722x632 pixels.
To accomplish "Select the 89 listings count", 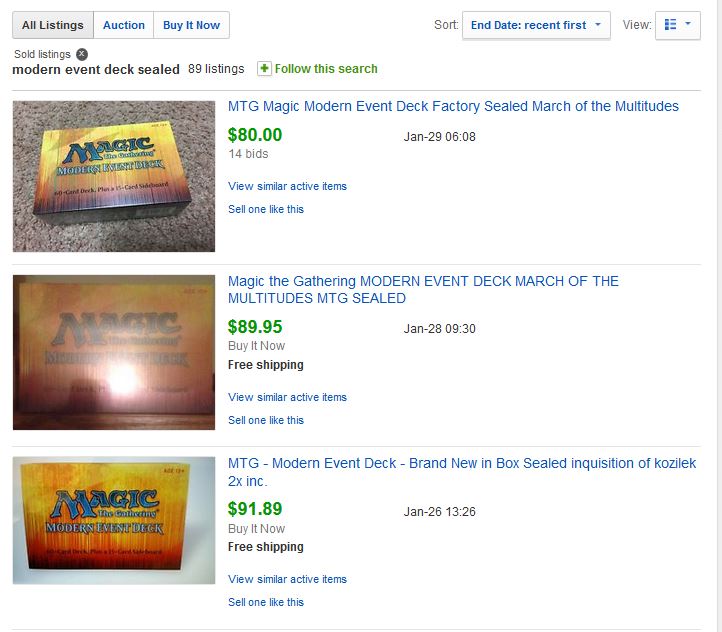I will pyautogui.click(x=216, y=69).
